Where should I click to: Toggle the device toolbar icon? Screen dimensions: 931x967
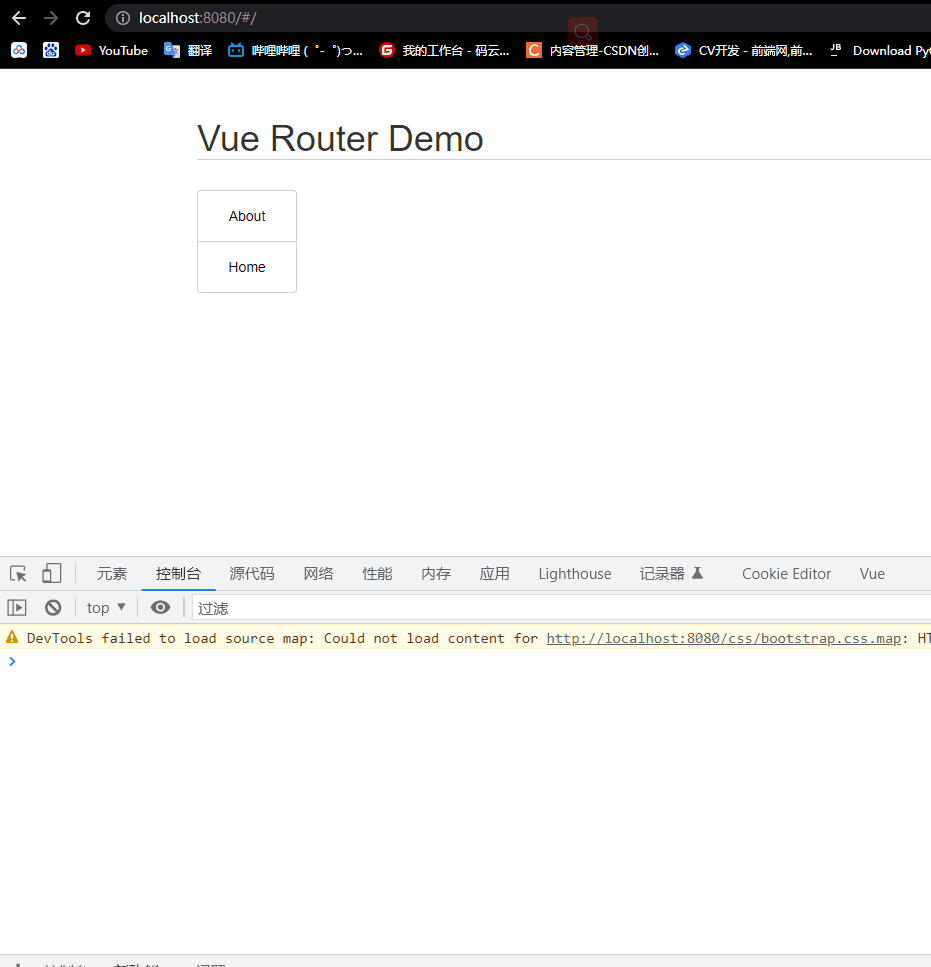[52, 574]
